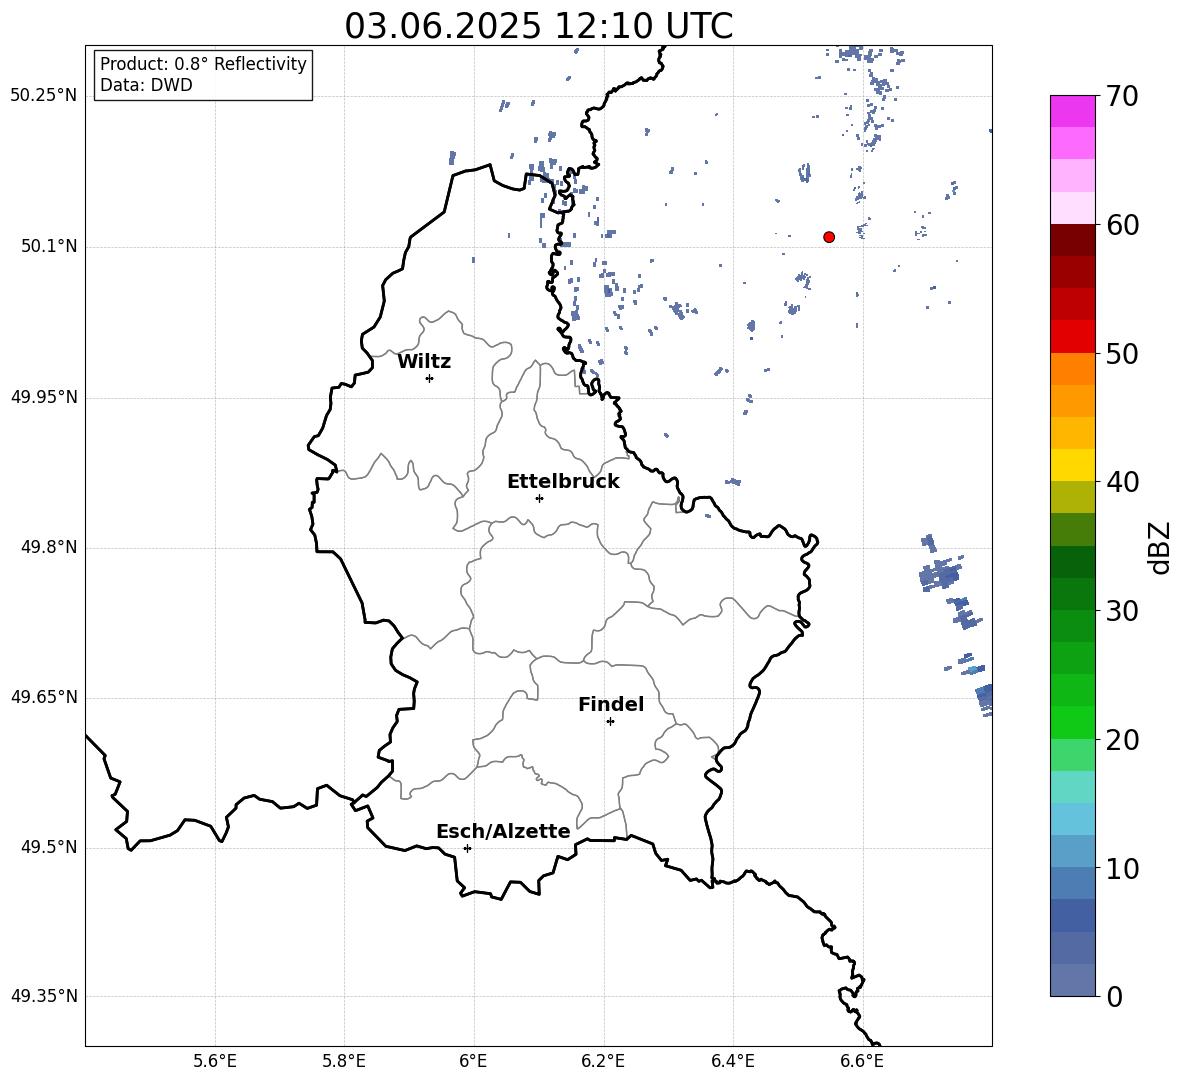Click the magenta swatch at top of colorbar

click(x=1072, y=111)
